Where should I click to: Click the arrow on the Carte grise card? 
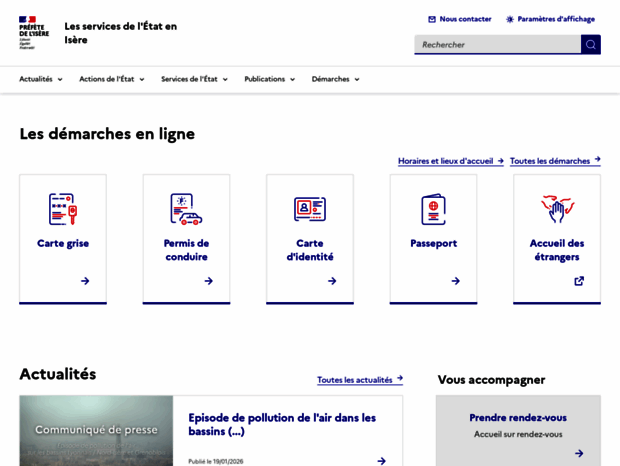85,281
